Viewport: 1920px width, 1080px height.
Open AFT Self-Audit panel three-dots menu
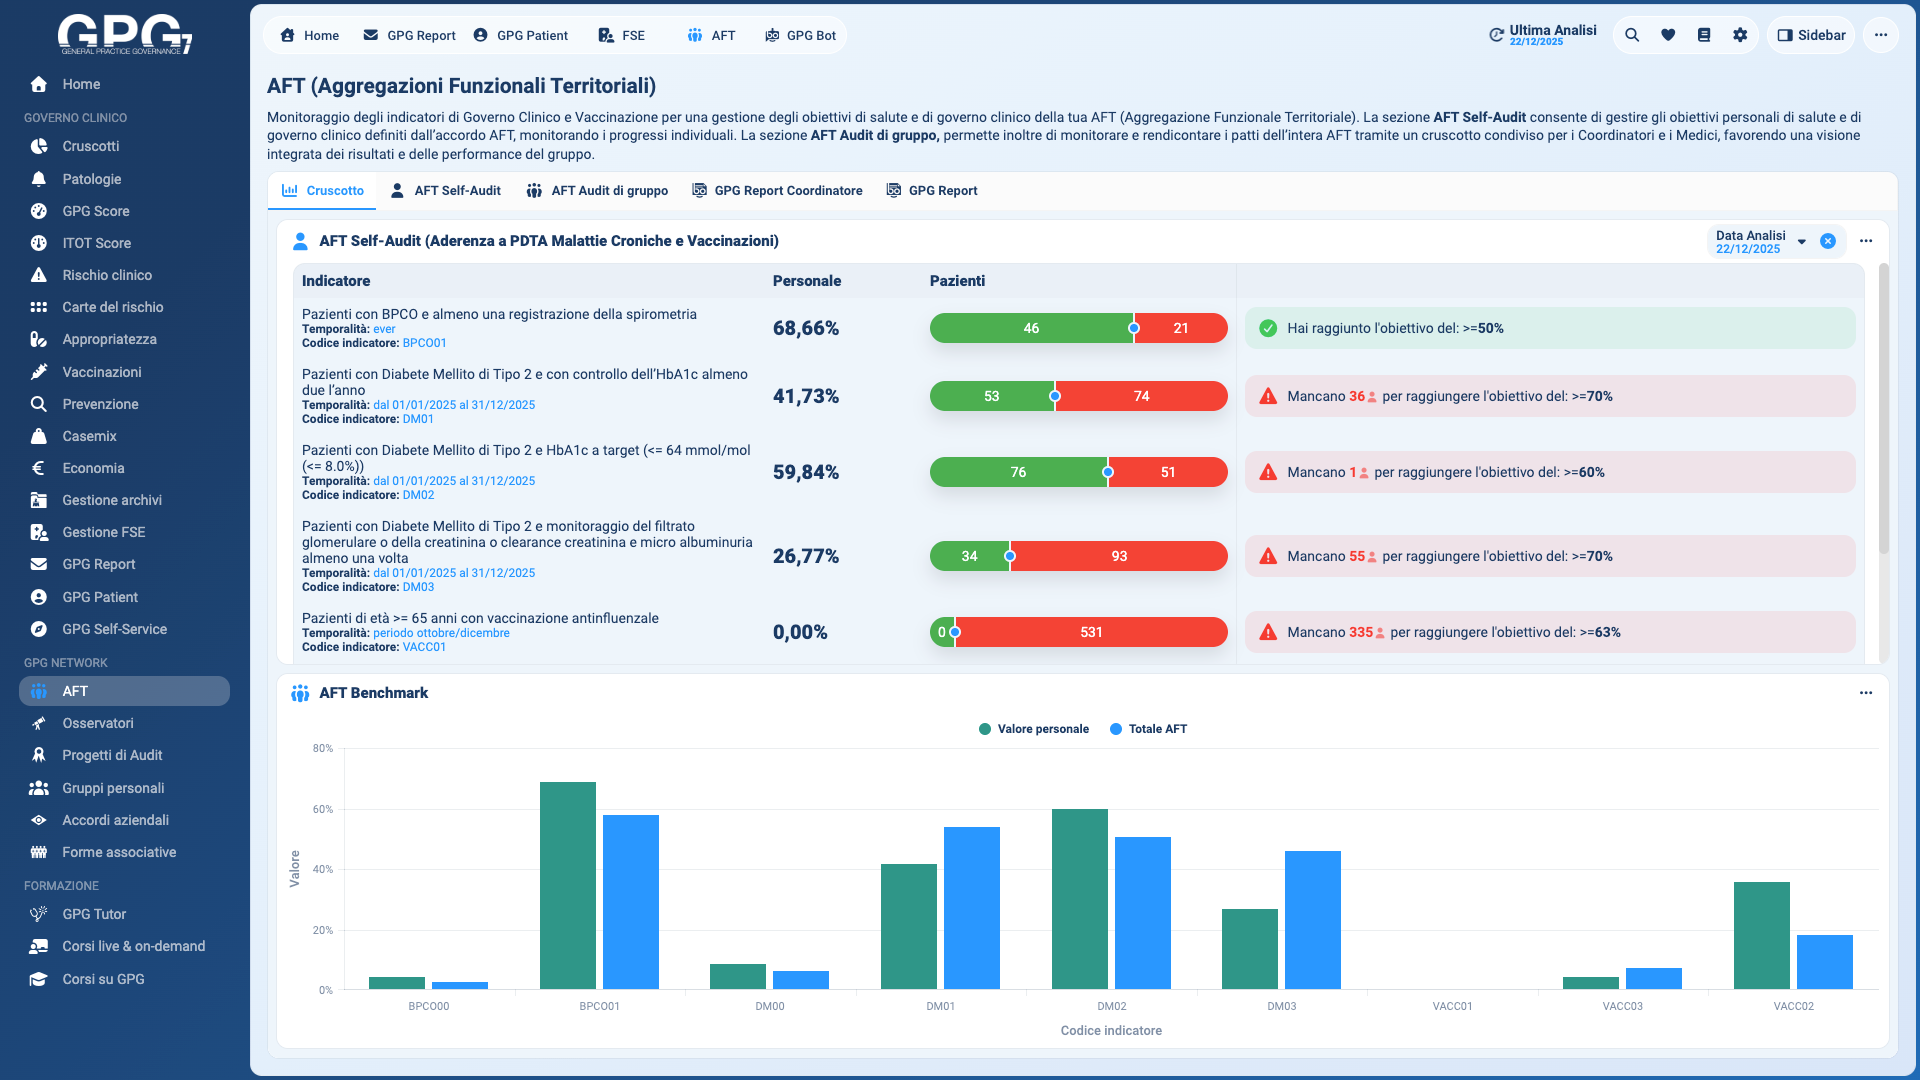click(x=1866, y=241)
